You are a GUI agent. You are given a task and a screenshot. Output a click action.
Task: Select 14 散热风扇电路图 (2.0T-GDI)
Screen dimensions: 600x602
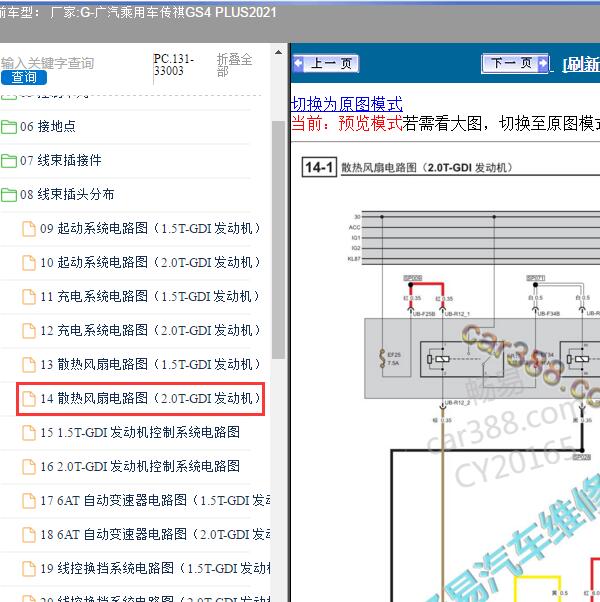tap(150, 399)
